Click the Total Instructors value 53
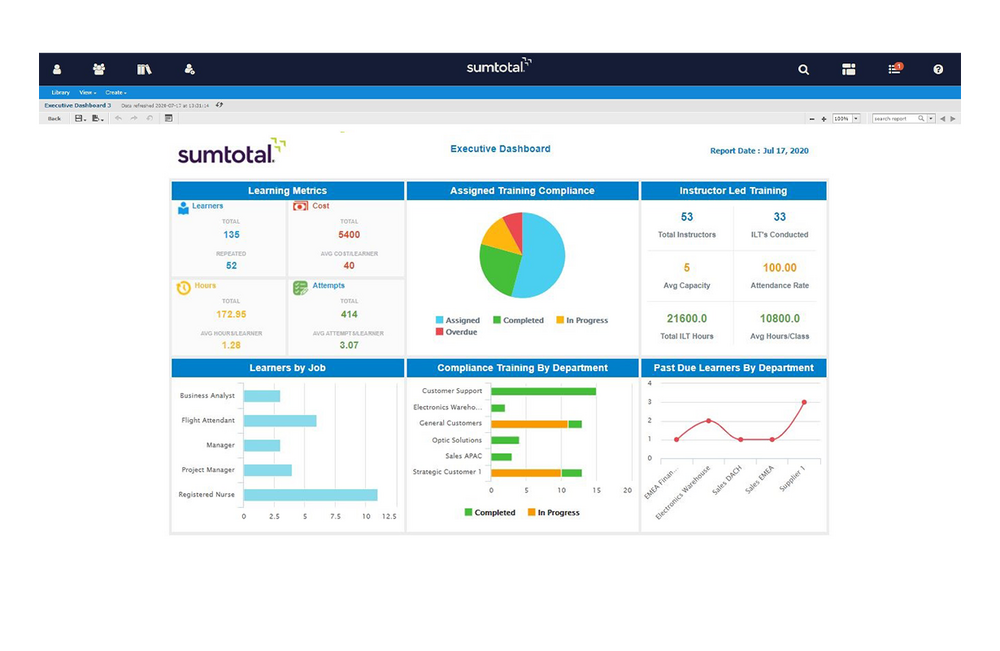The height and width of the screenshot is (651, 1000). [687, 217]
